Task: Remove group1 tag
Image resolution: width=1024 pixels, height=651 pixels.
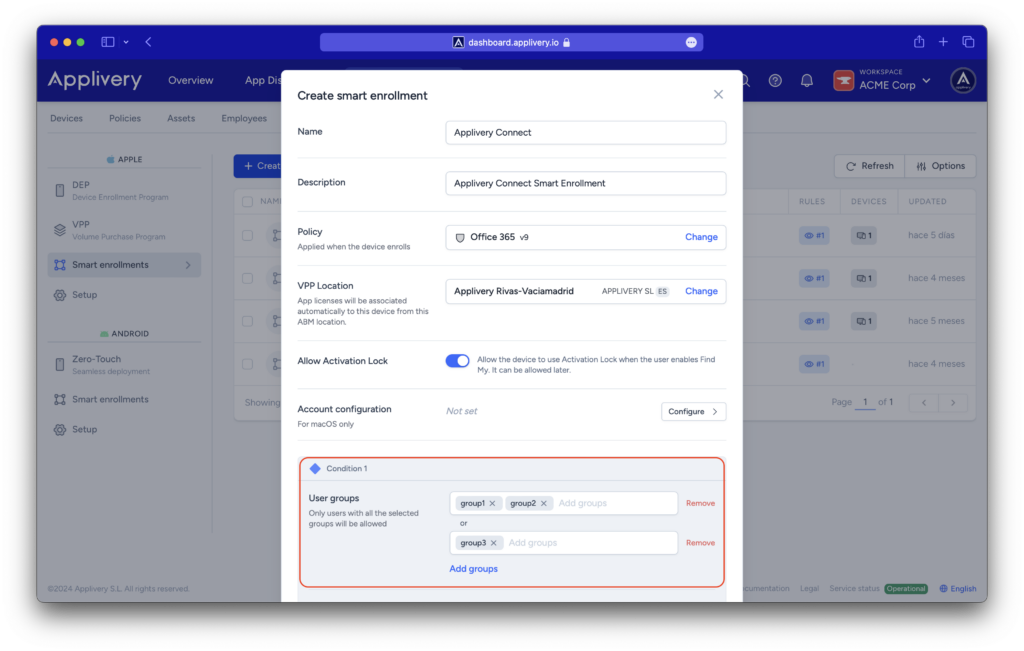Action: pos(492,503)
